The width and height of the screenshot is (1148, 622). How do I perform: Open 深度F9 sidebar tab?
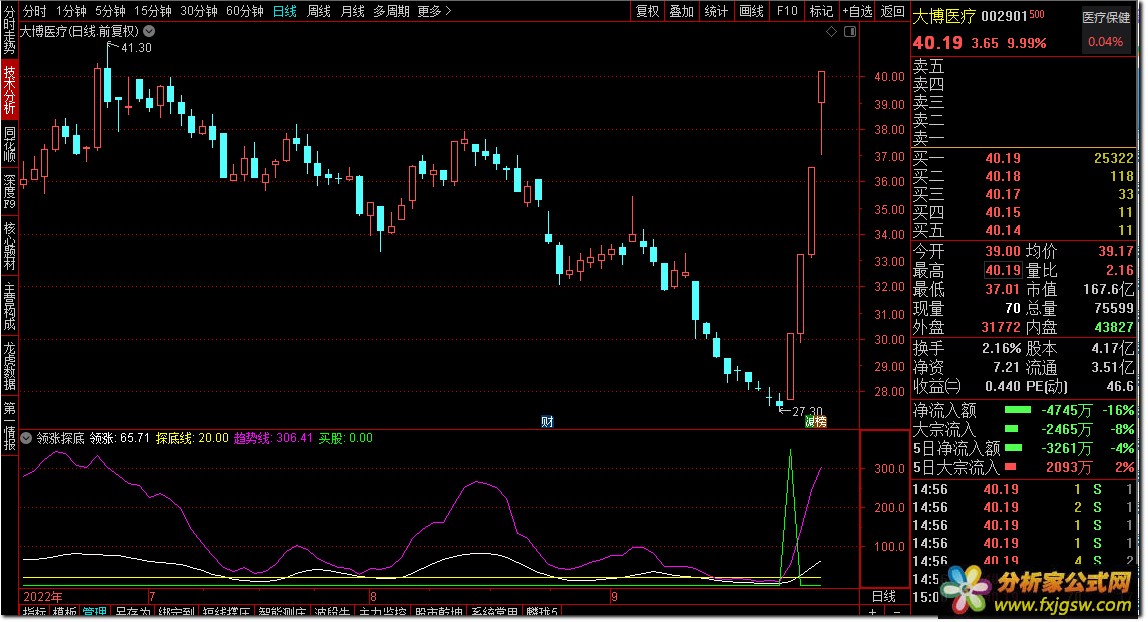9,191
